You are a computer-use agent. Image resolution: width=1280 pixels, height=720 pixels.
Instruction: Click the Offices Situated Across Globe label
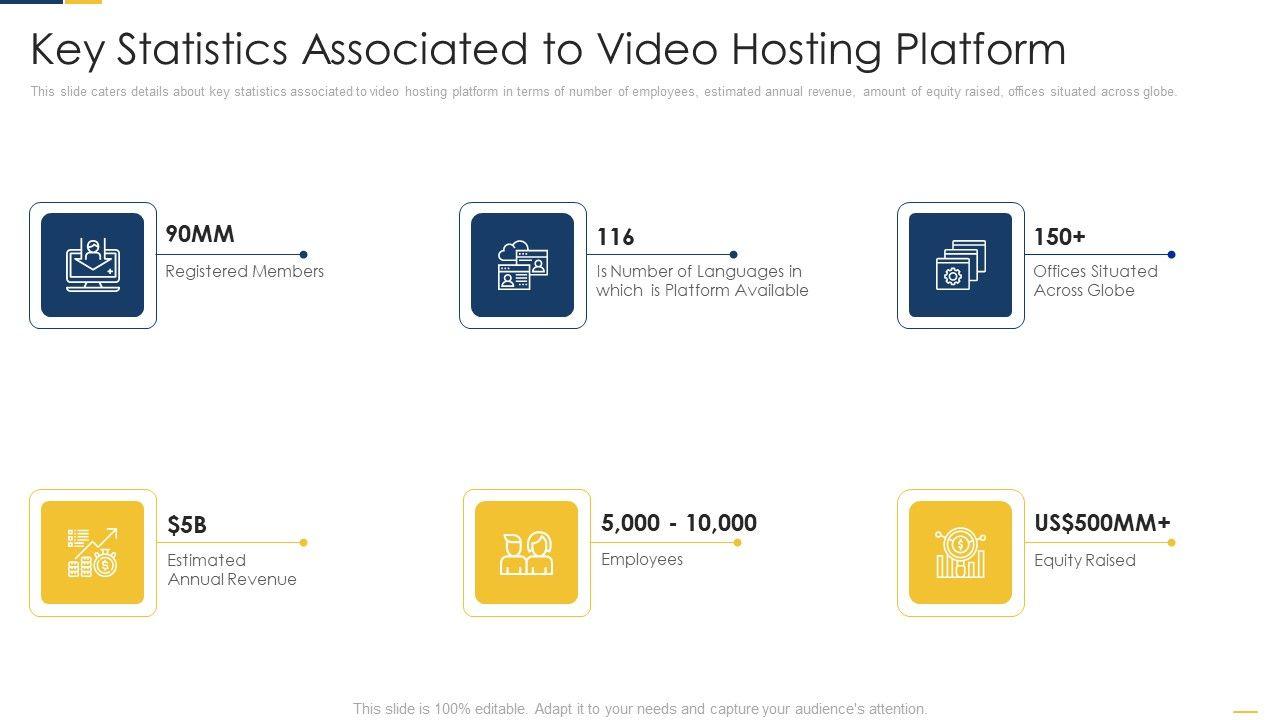coord(1095,281)
